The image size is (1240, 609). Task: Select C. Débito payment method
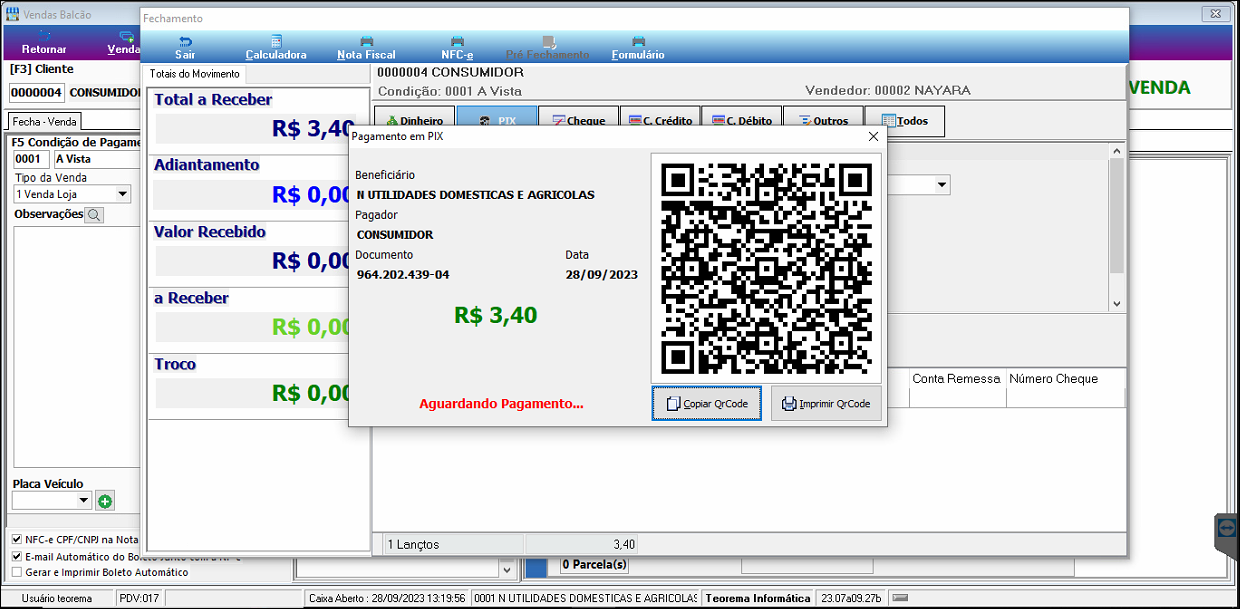coord(741,121)
